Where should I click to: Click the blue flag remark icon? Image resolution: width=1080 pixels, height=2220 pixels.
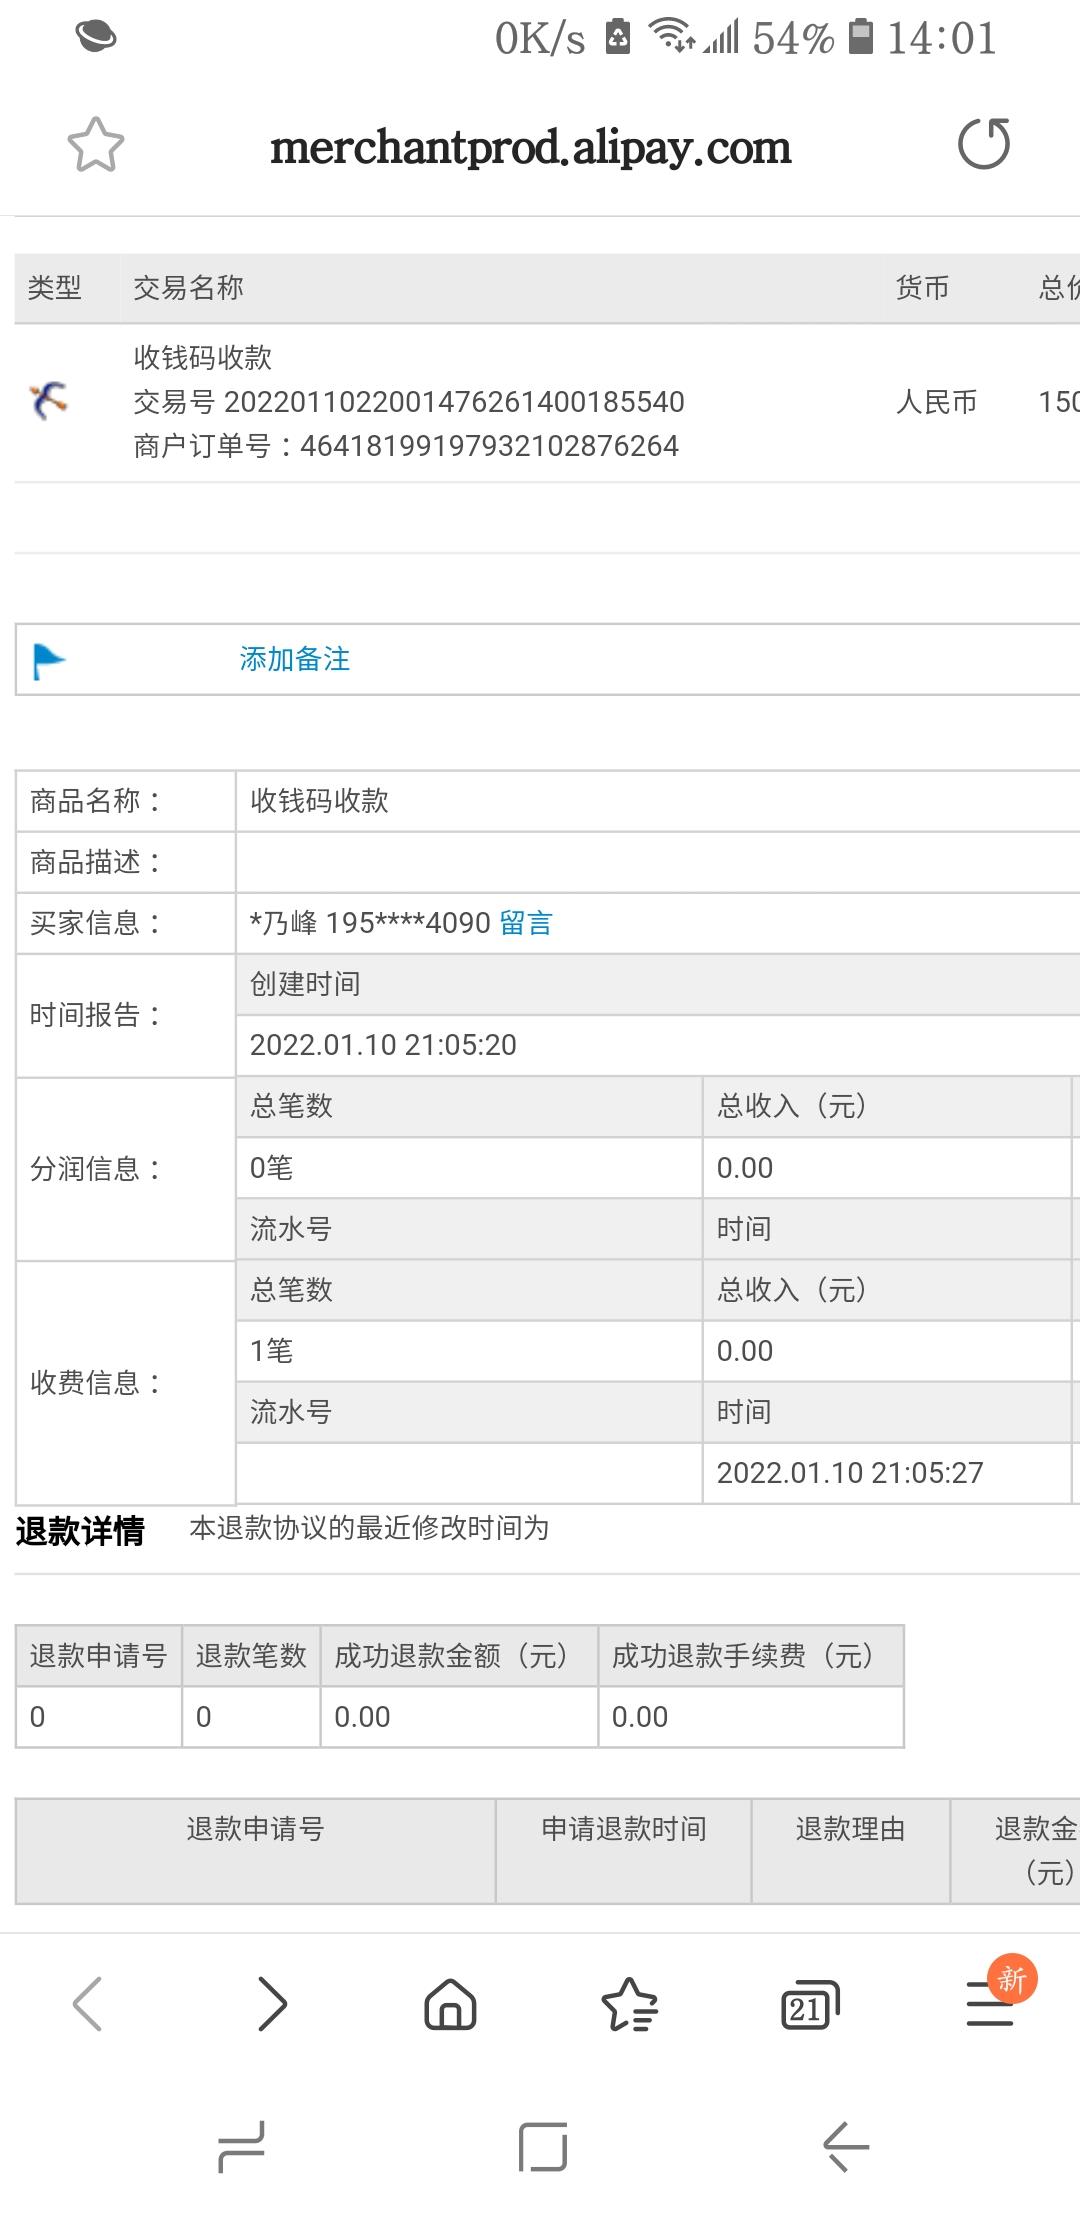click(x=49, y=660)
